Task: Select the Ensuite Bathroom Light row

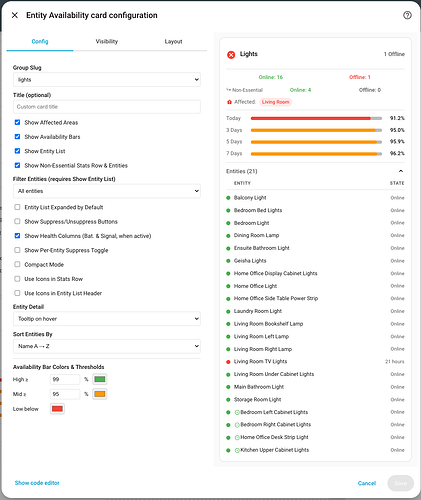Action: [315, 248]
